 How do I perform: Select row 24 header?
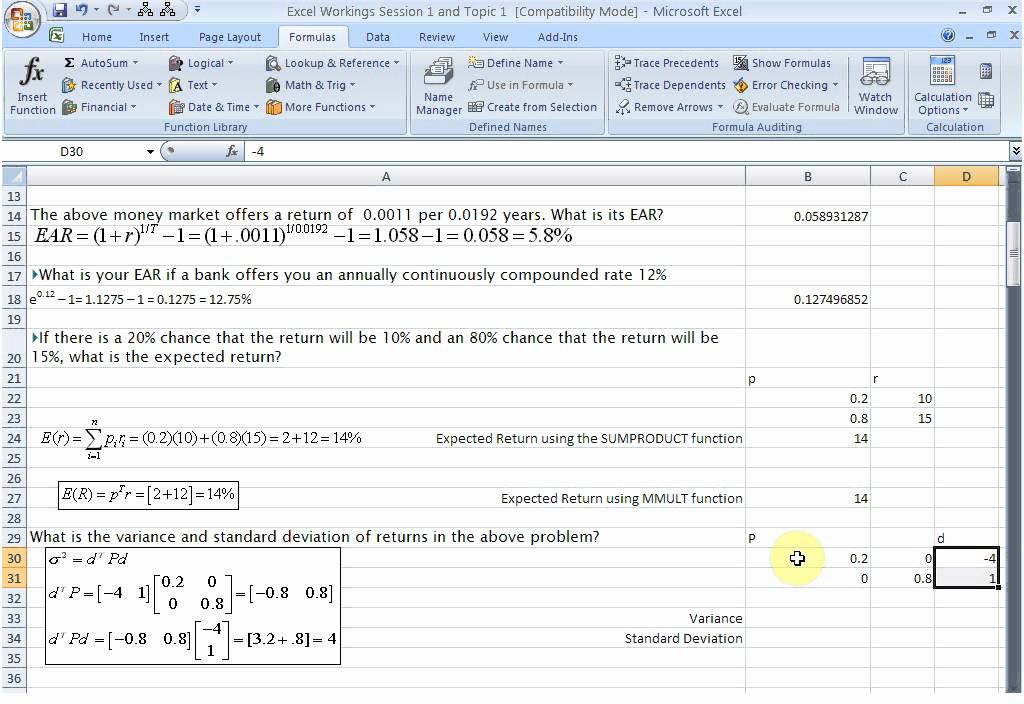coord(14,438)
